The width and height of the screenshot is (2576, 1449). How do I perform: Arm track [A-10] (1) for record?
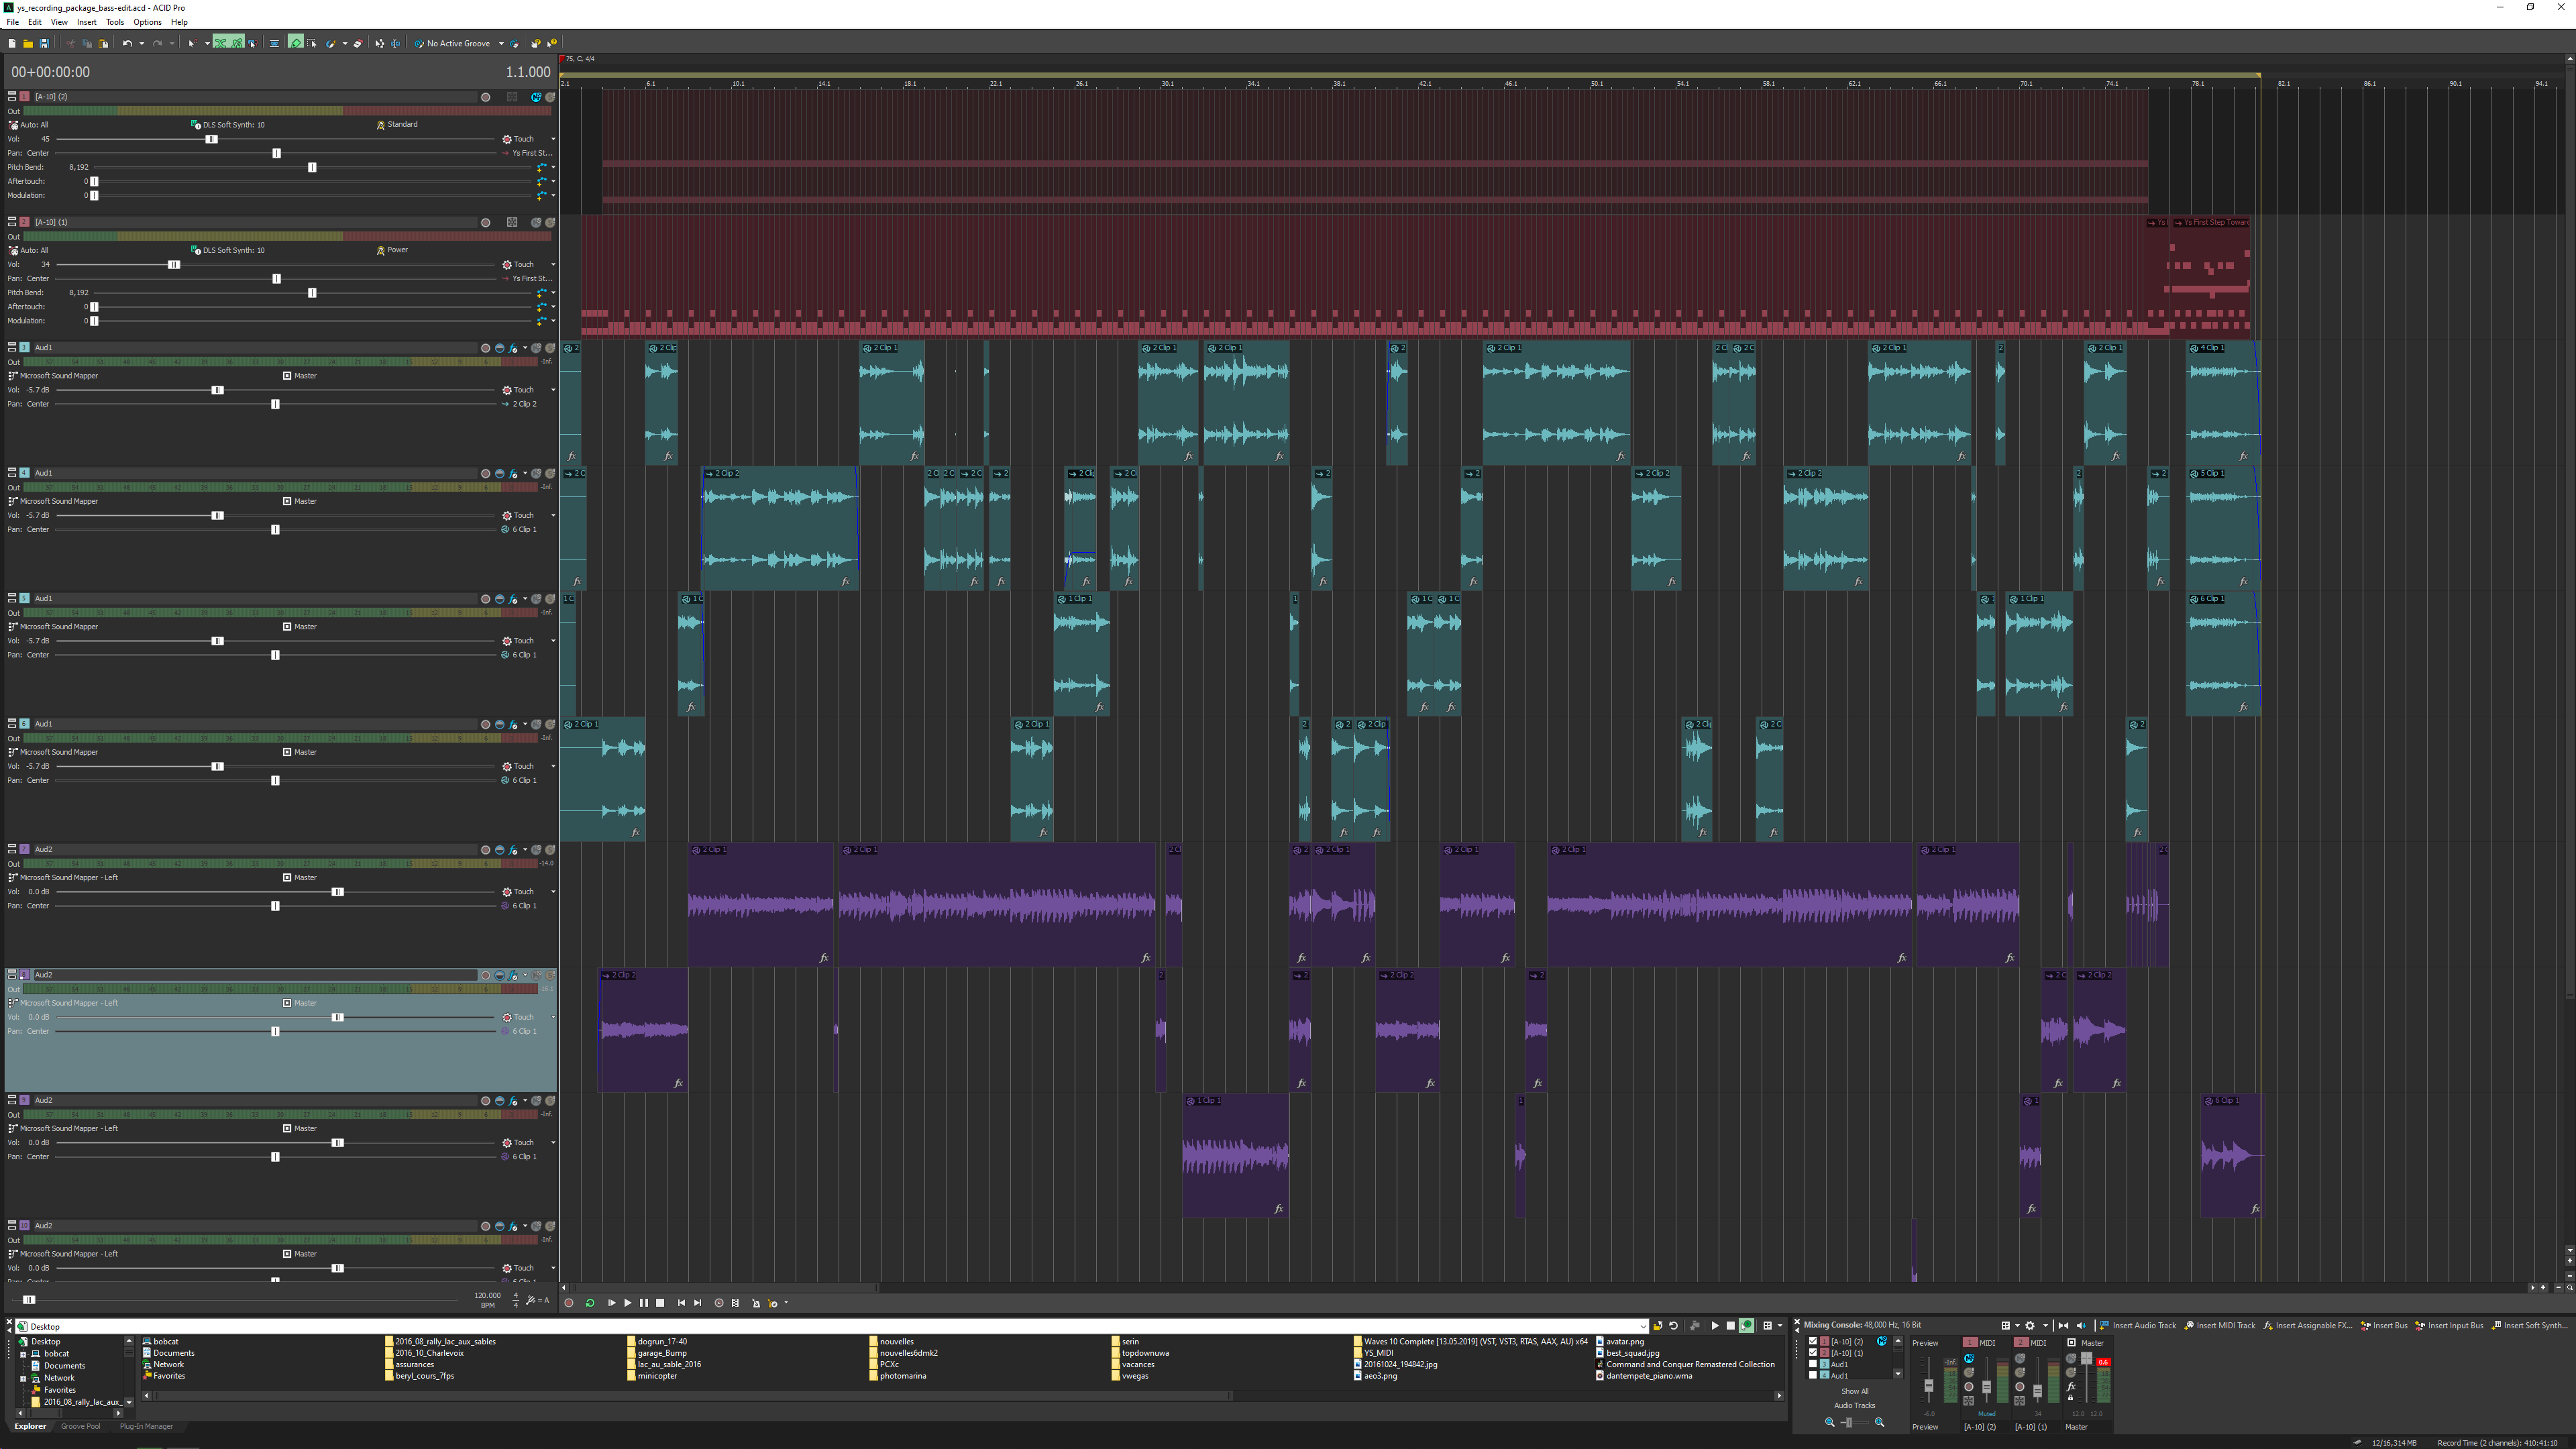pyautogui.click(x=486, y=222)
